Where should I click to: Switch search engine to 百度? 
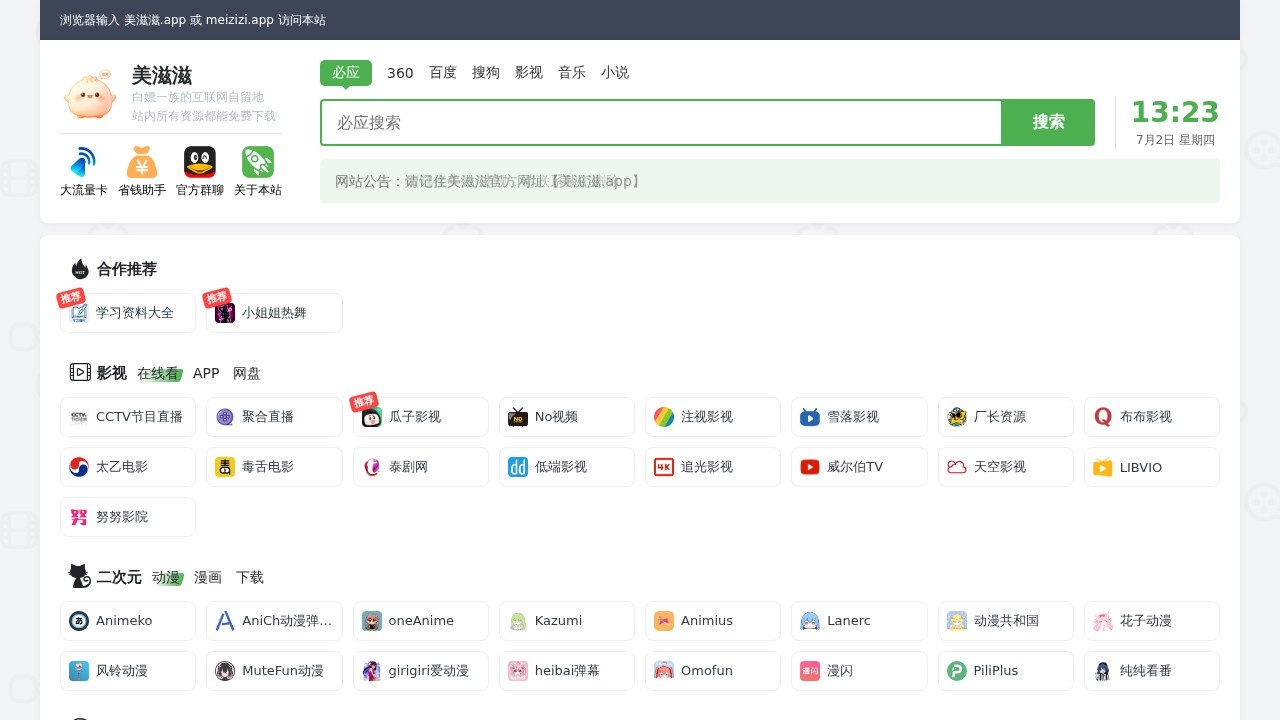tap(443, 73)
